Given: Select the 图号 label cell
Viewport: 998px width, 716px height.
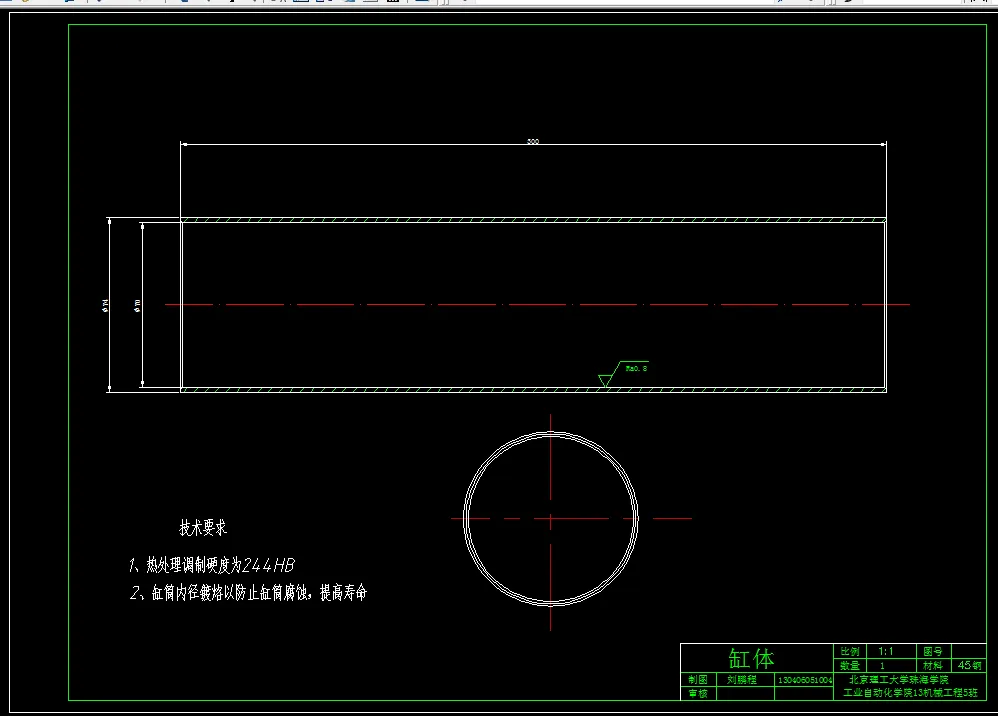Looking at the screenshot, I should tap(933, 651).
